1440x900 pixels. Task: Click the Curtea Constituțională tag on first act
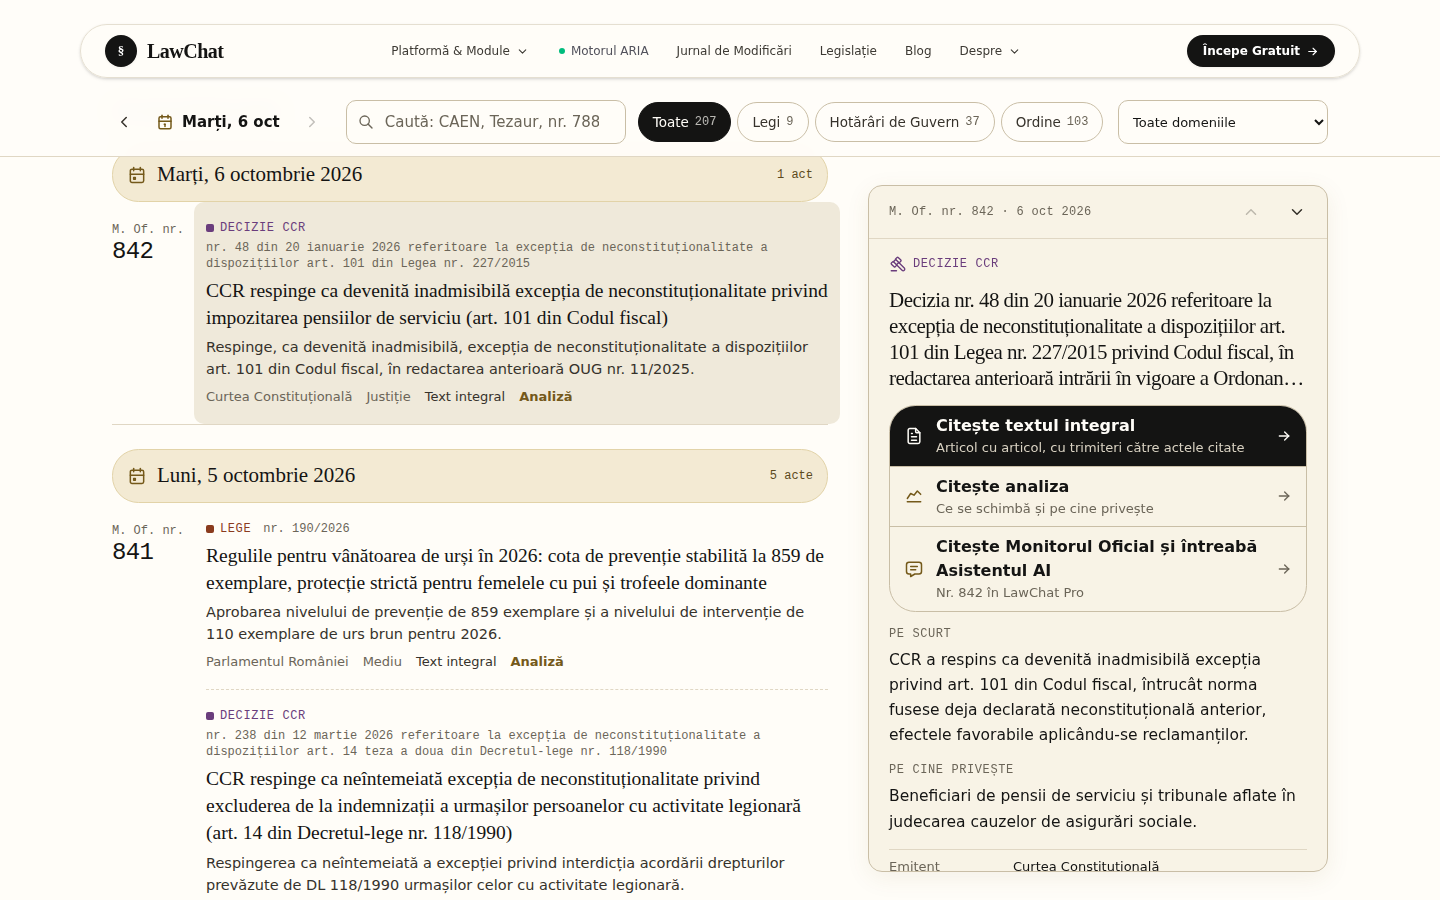pos(279,397)
